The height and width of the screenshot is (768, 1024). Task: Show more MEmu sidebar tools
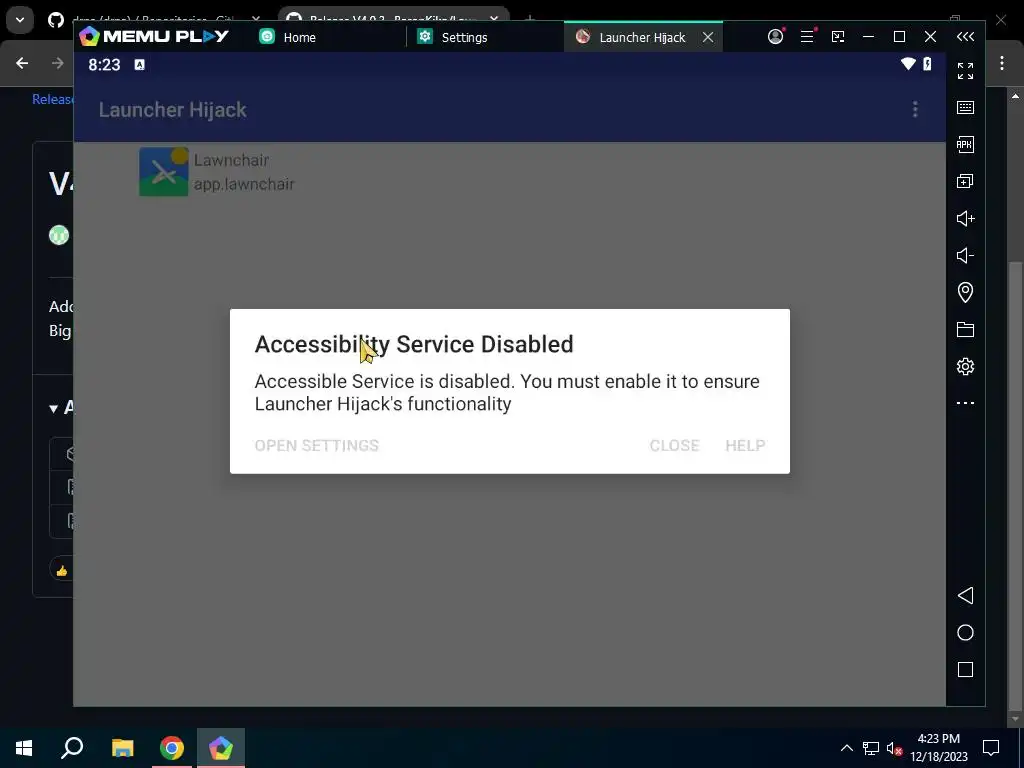tap(965, 403)
